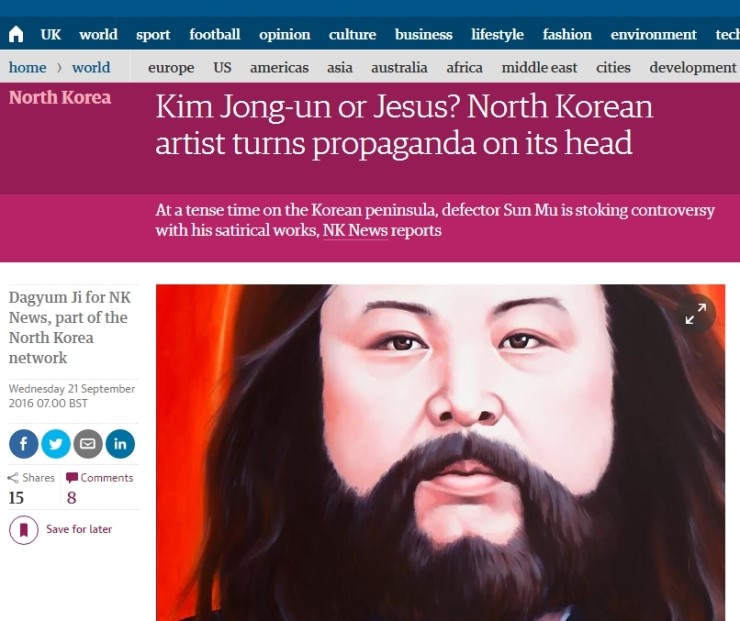Share the article on Facebook

(24, 444)
